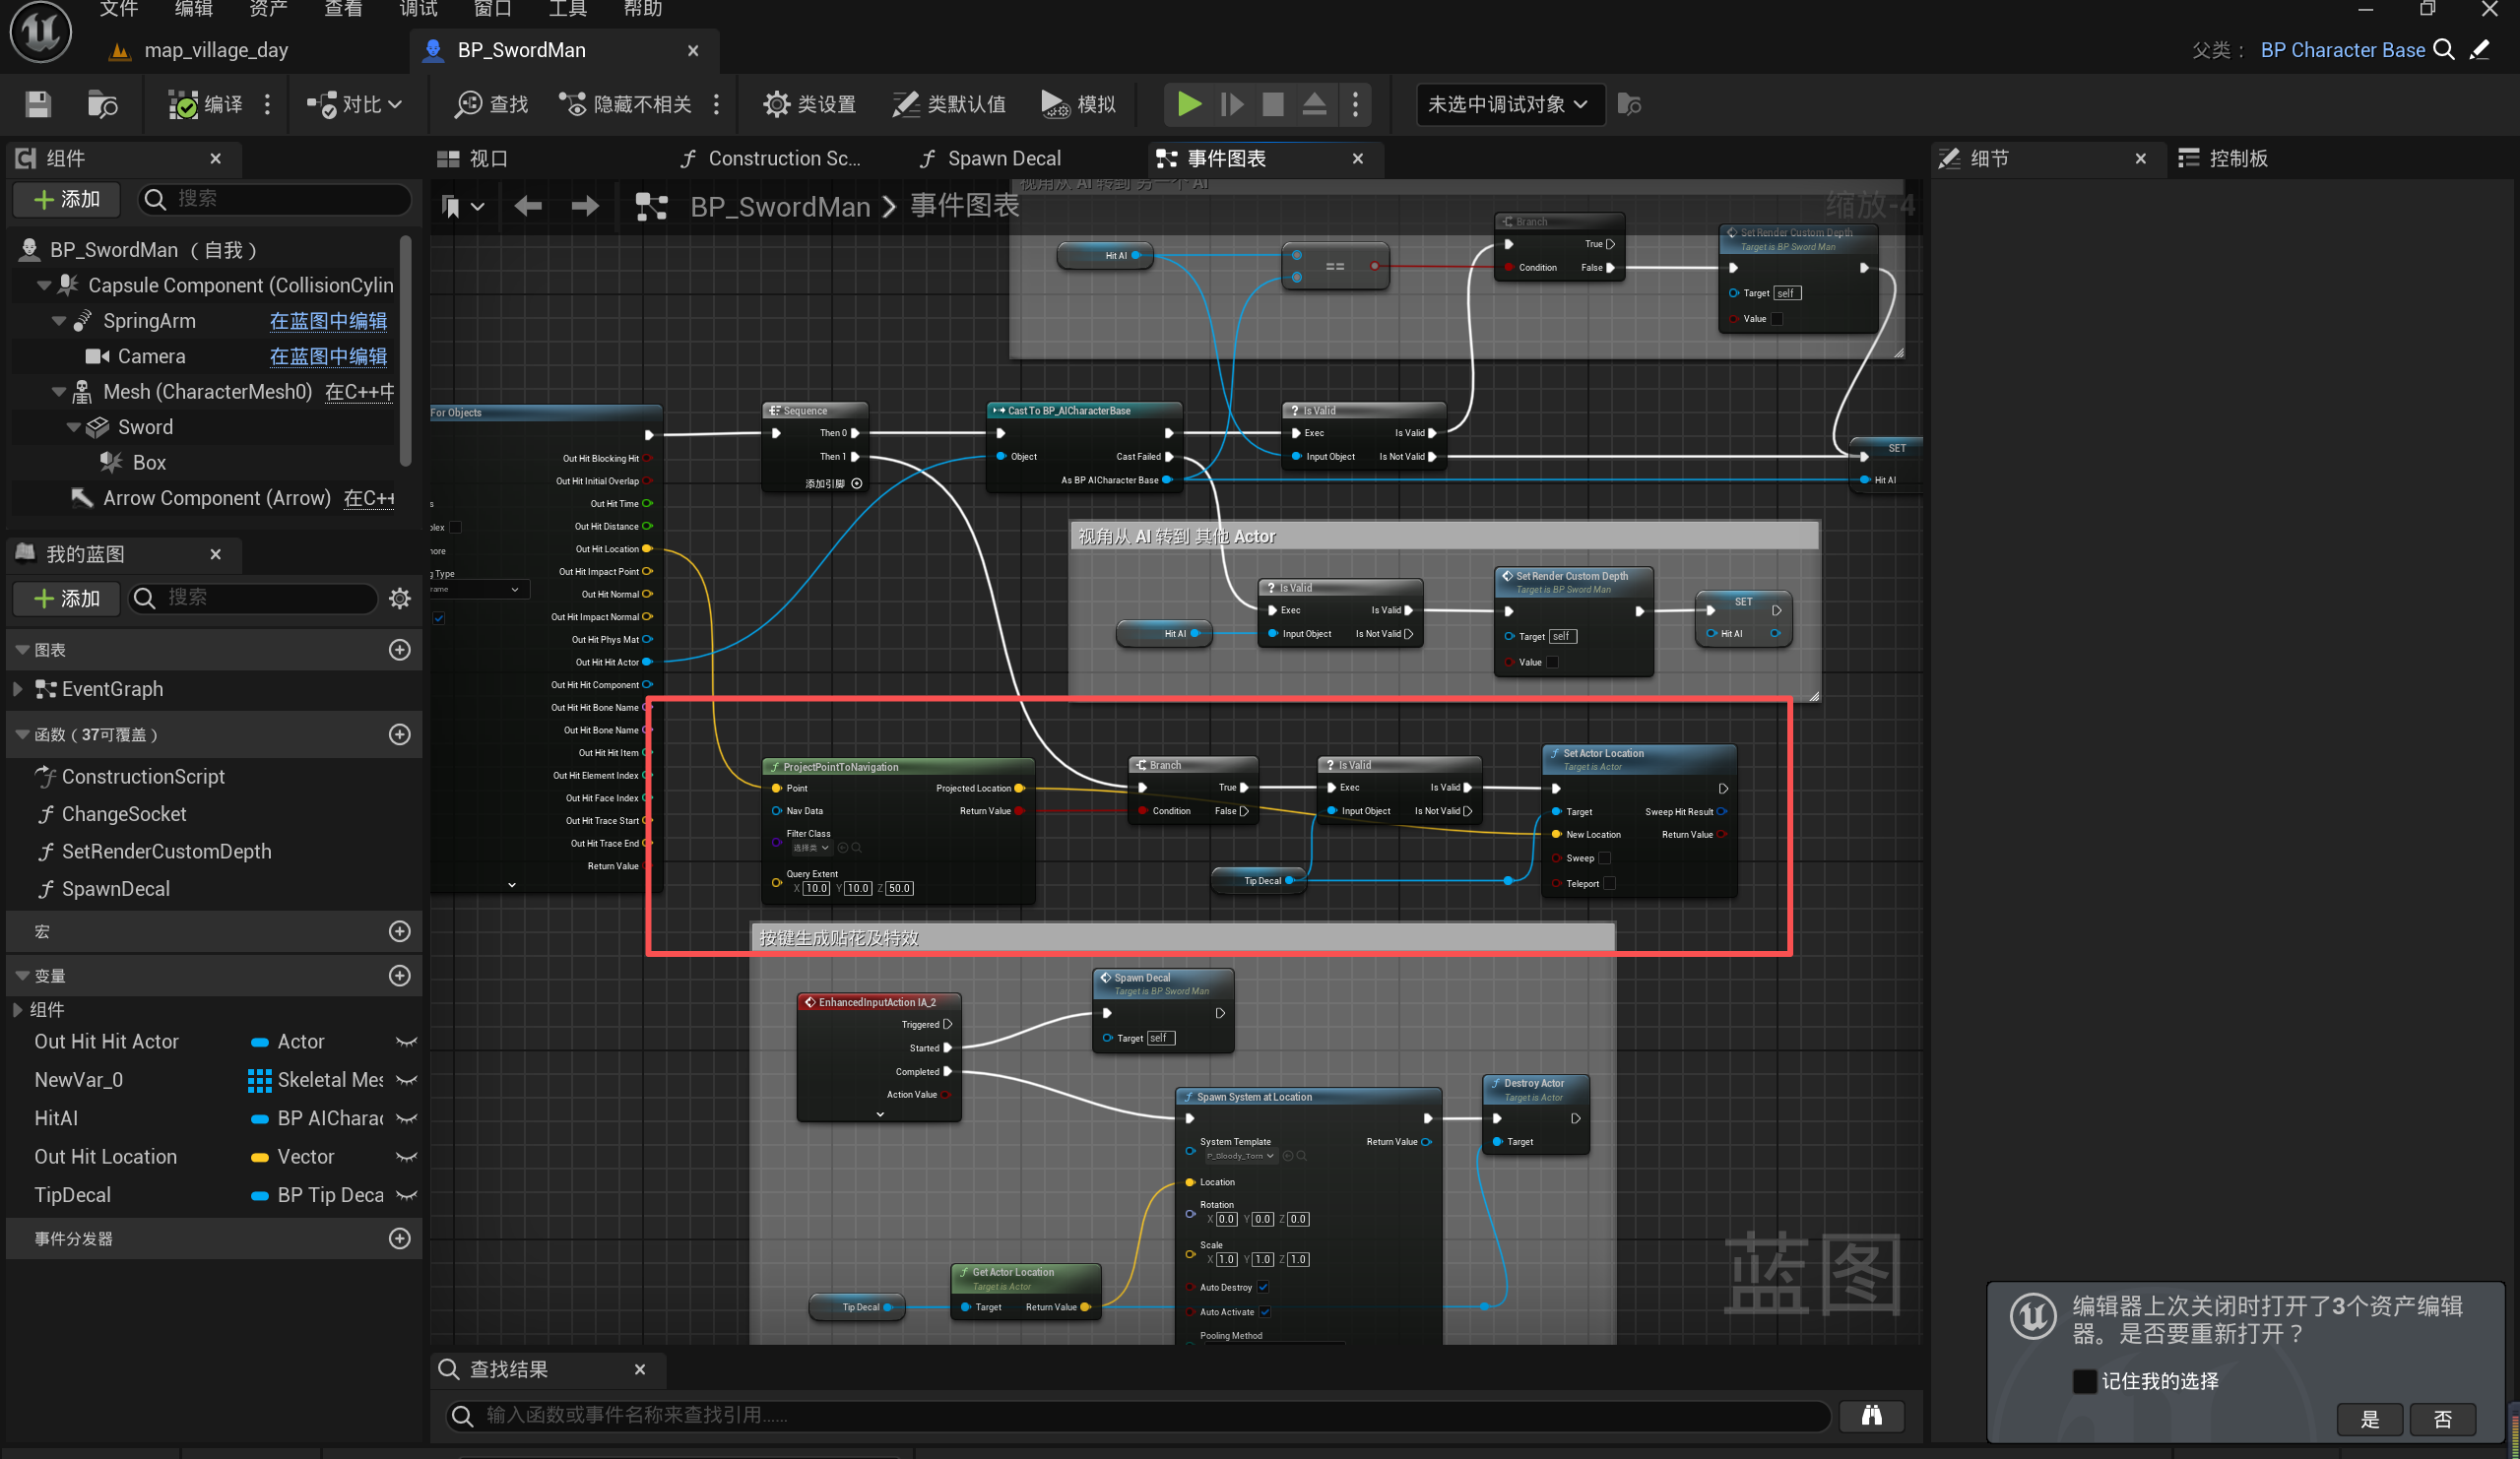Expand the EventGraph tree item
The height and width of the screenshot is (1459, 2520).
pyautogui.click(x=17, y=689)
